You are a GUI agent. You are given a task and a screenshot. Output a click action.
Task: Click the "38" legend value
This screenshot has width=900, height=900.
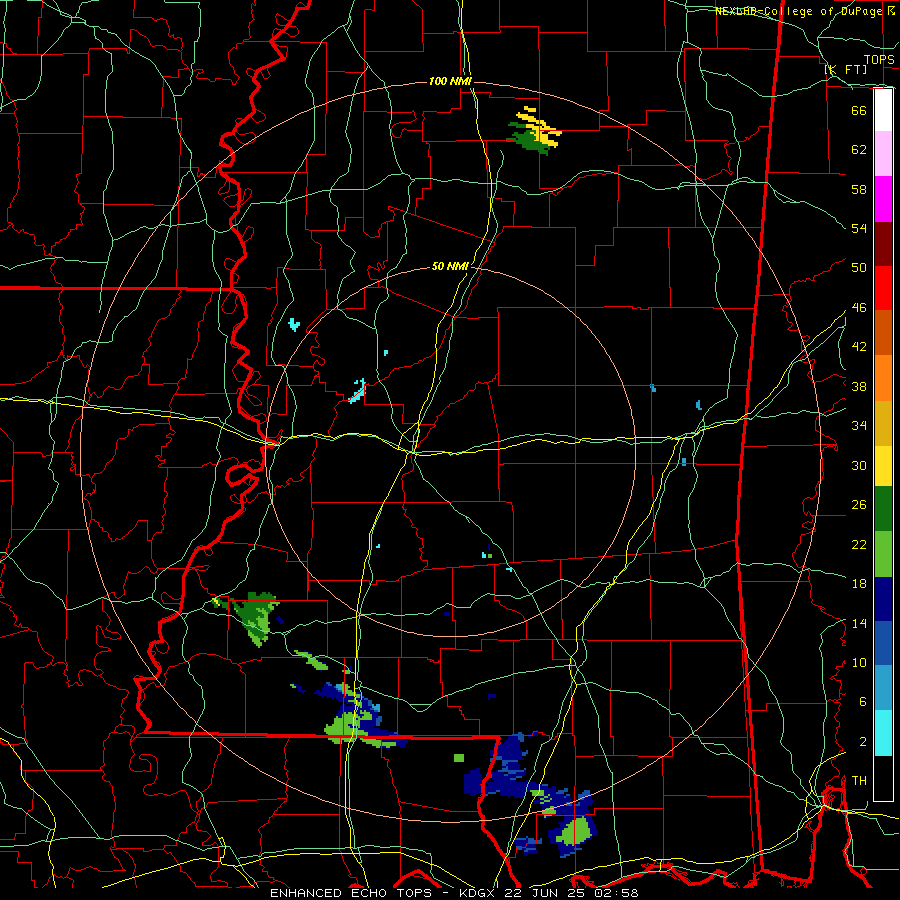click(x=859, y=386)
